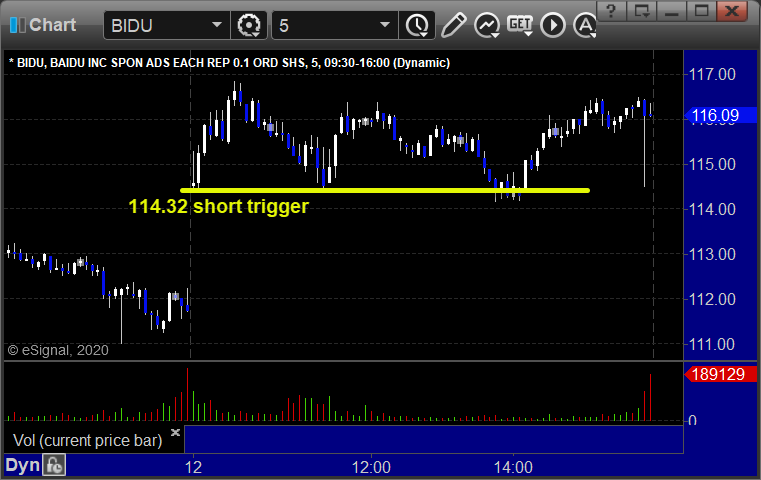This screenshot has height=480, width=761.
Task: Click the Chart window icon
Action: tap(17, 25)
